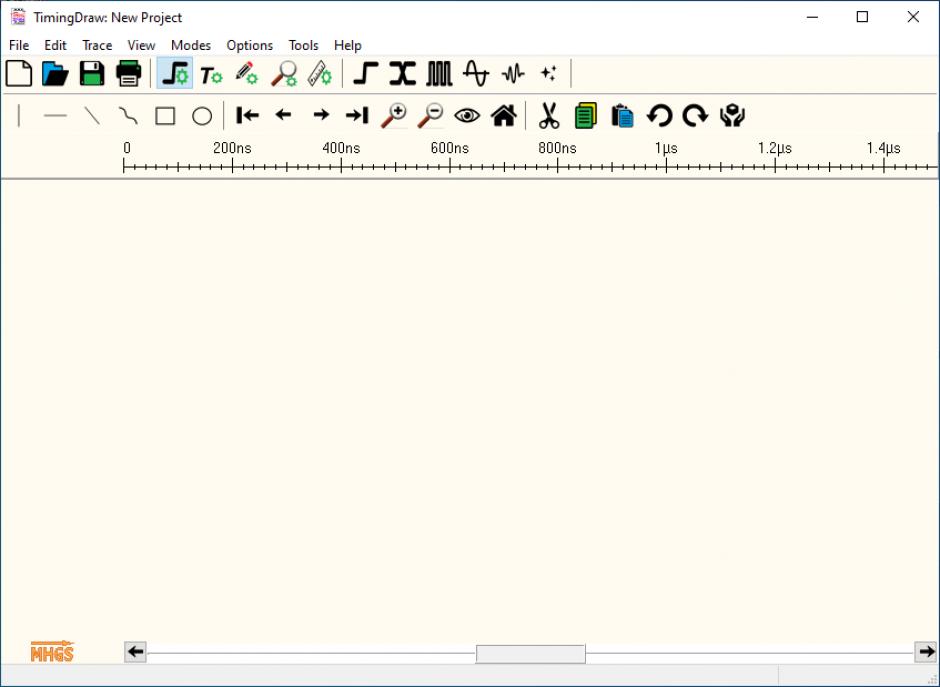Expand the Options menu
The image size is (940, 687).
(x=249, y=45)
